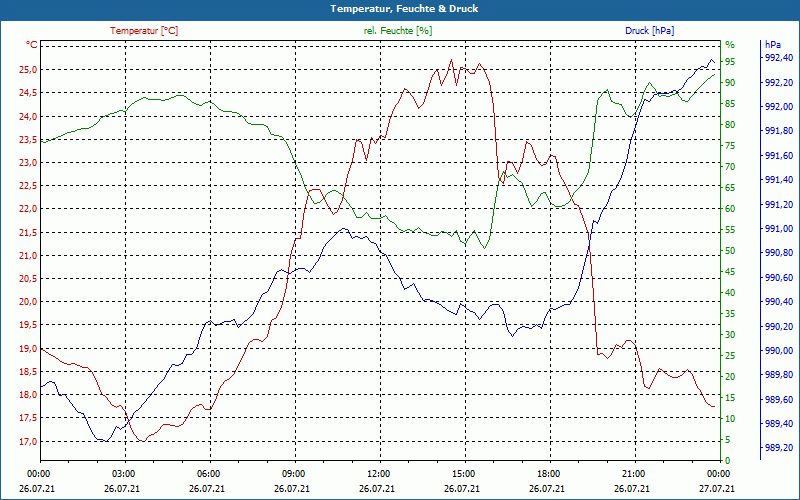Click the chart title 'Temperatur, Feuchte & Druck'
Viewport: 800px width, 500px height.
[404, 9]
